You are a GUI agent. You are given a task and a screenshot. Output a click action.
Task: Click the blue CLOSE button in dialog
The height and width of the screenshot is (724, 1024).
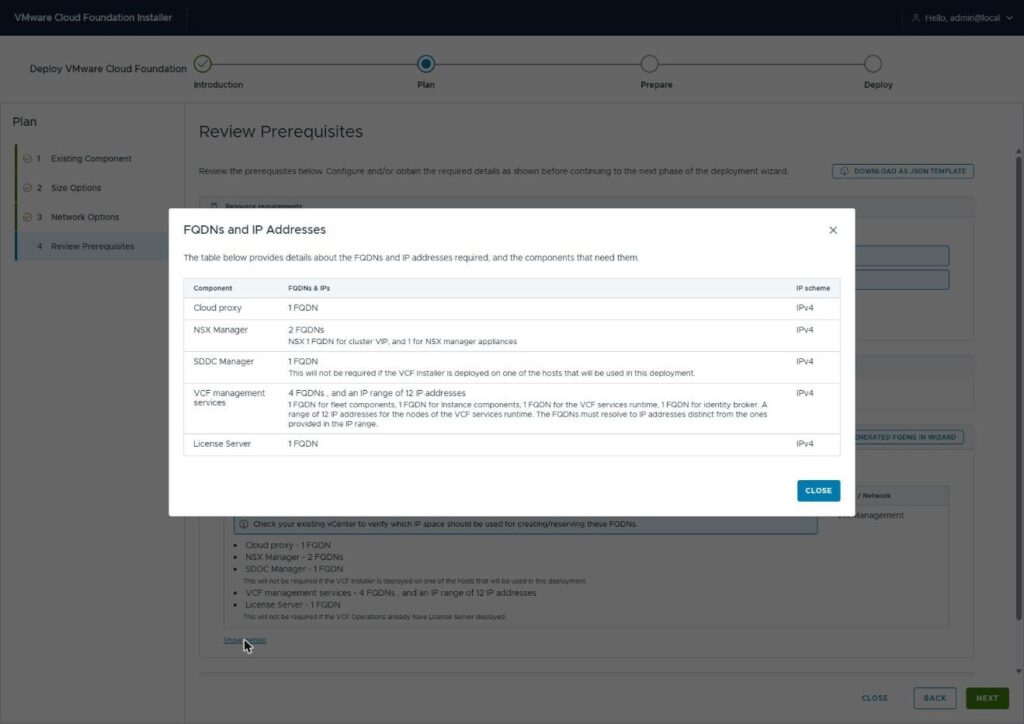[818, 490]
